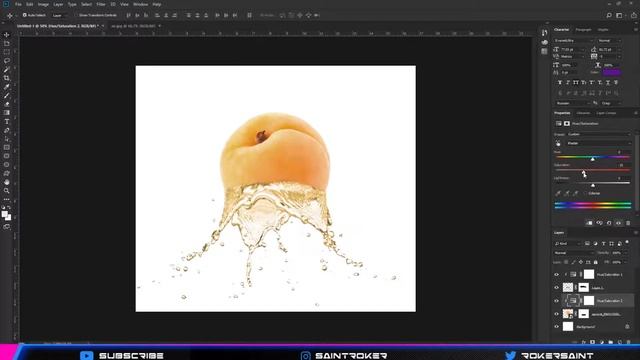Click clip-to-layer icon in Properties footer
The width and height of the screenshot is (640, 360).
click(589, 223)
